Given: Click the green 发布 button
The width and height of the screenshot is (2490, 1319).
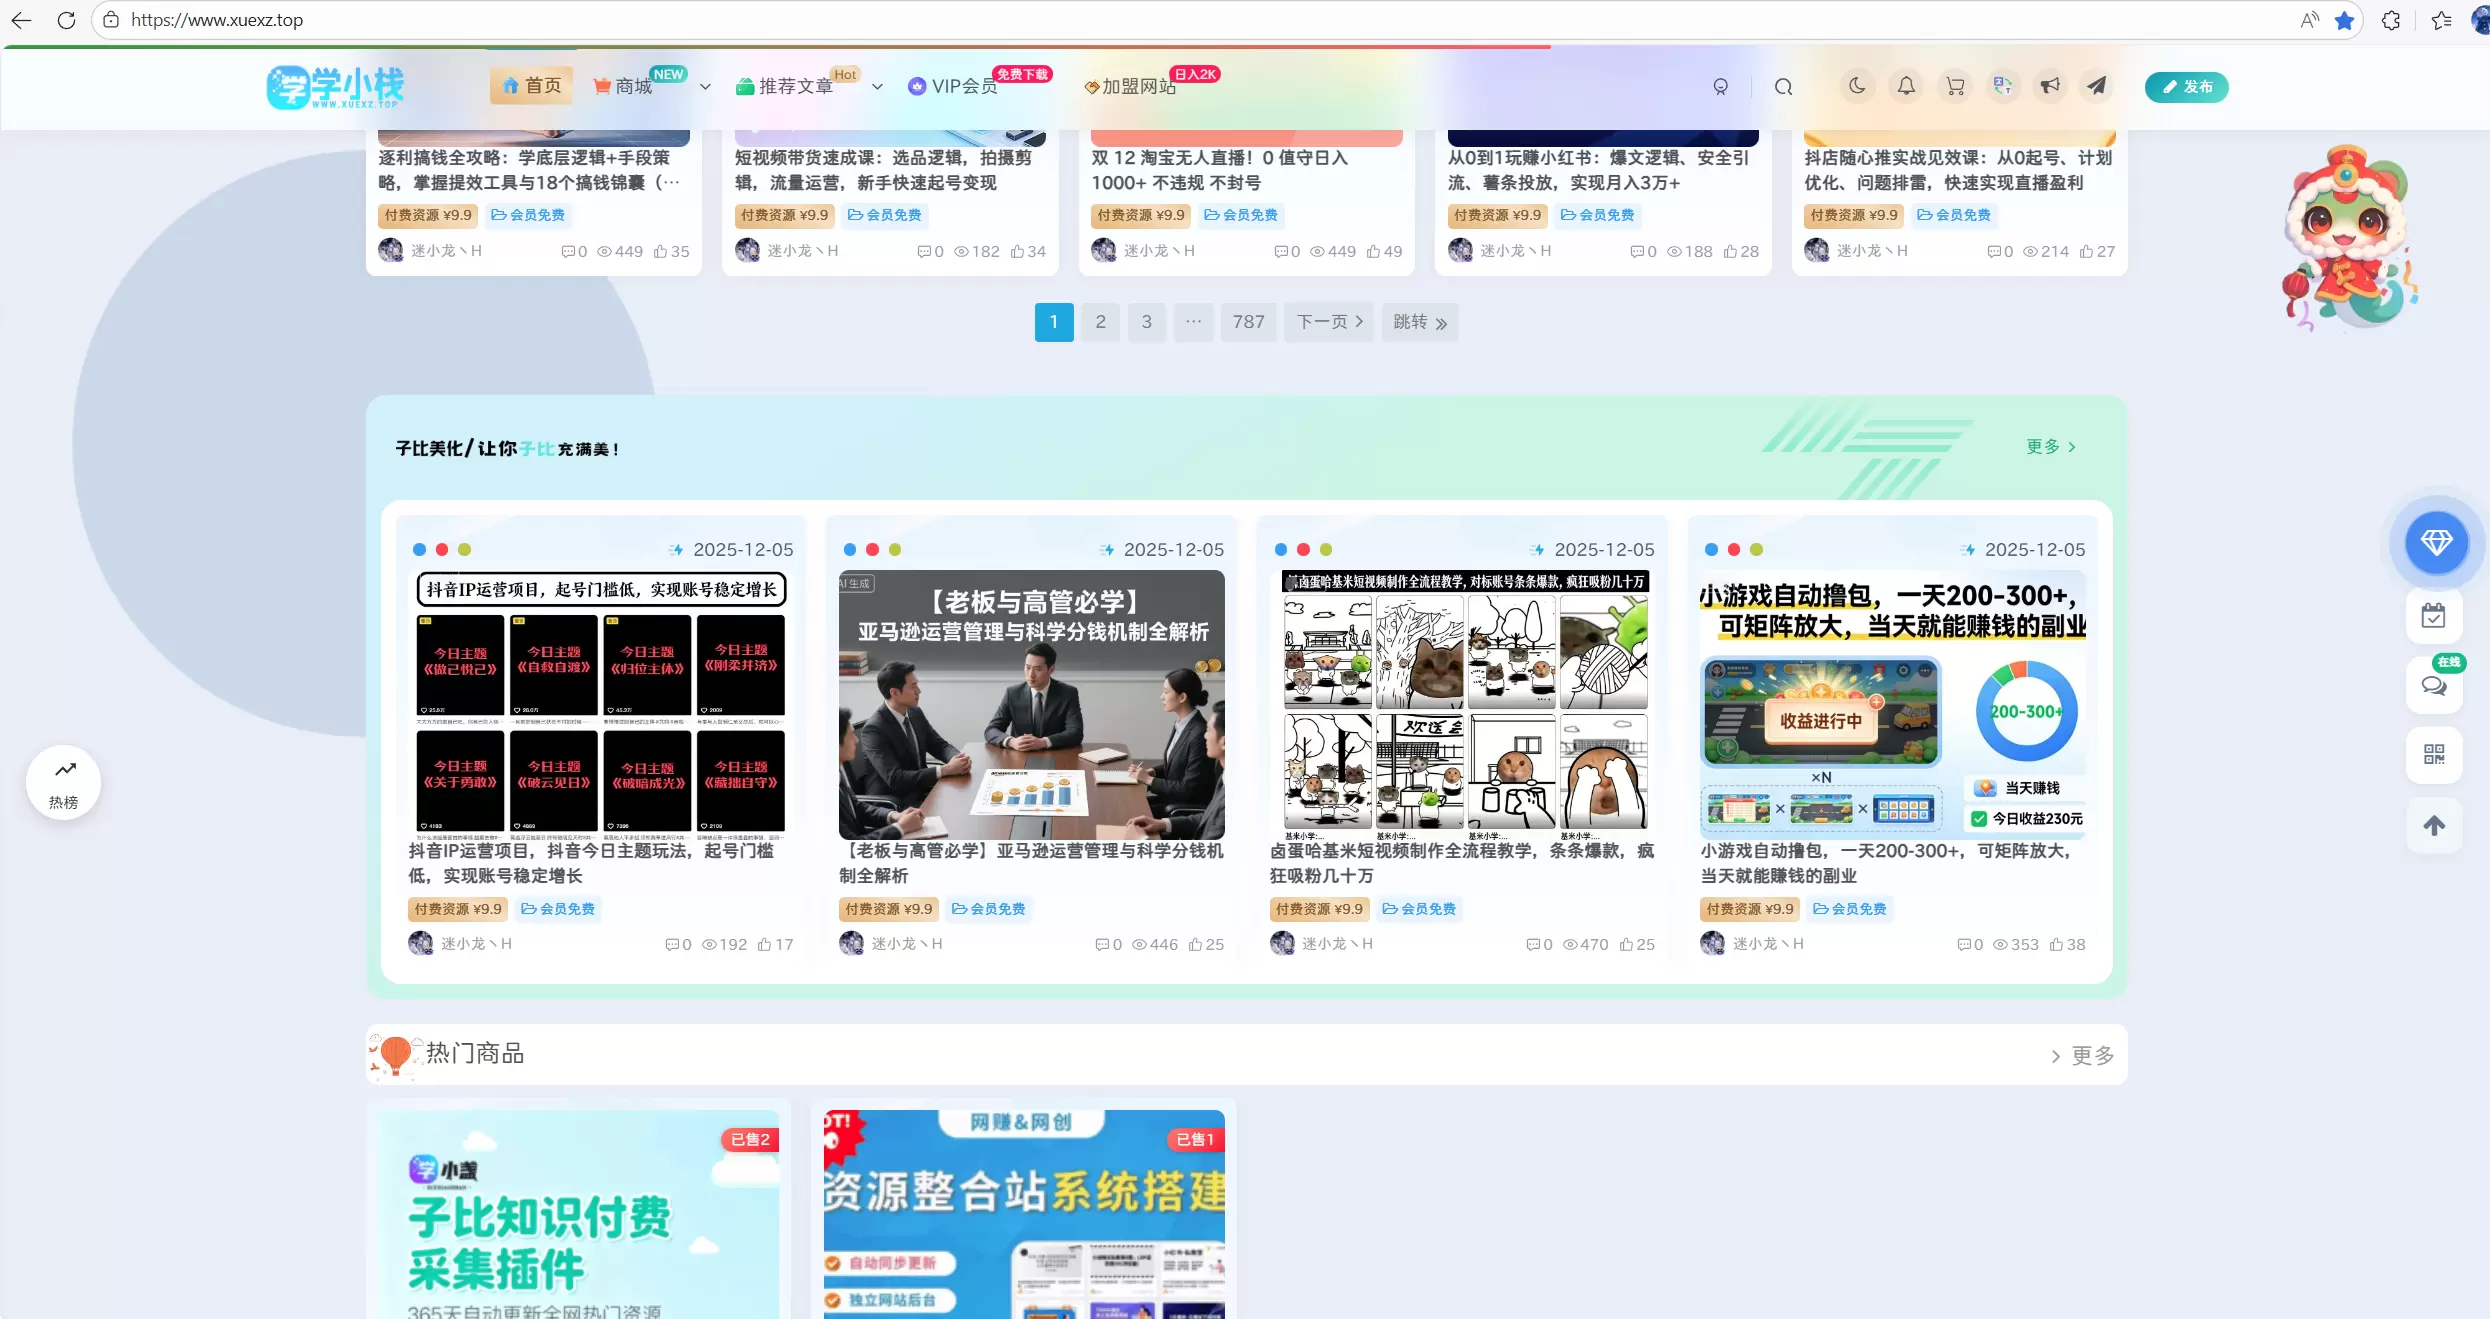Looking at the screenshot, I should [2186, 87].
